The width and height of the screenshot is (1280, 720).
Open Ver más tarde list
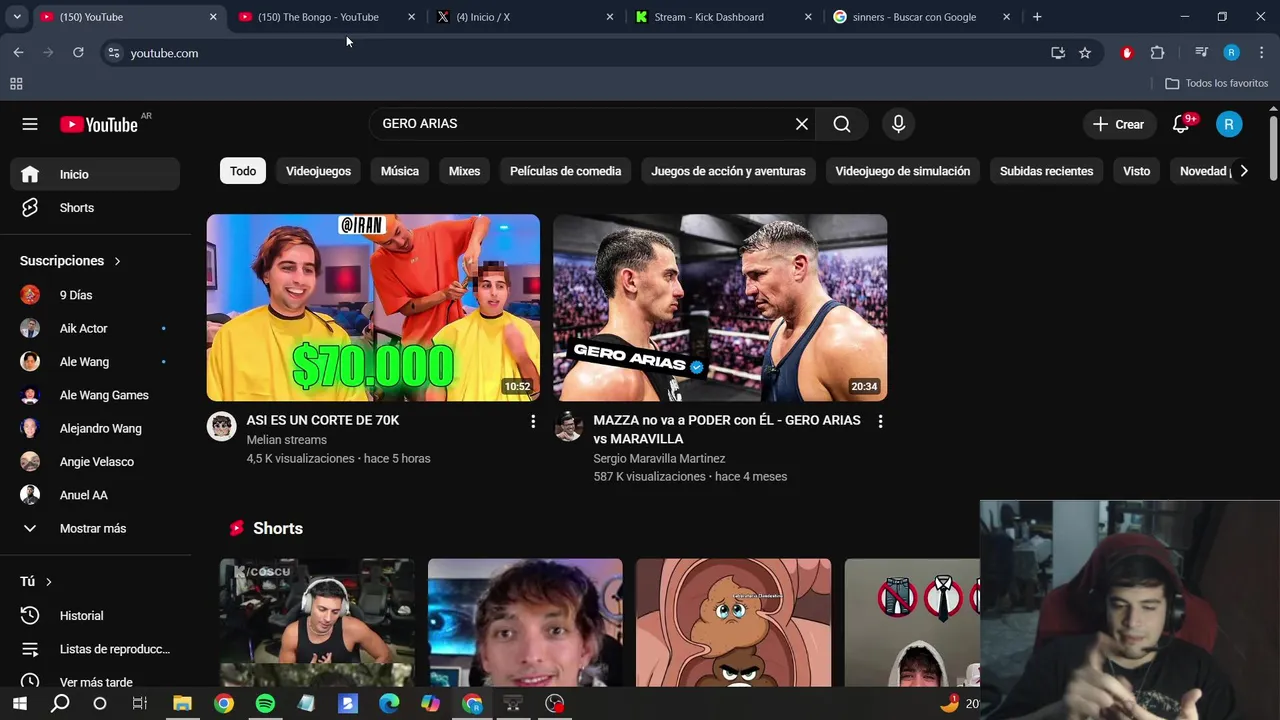[96, 682]
